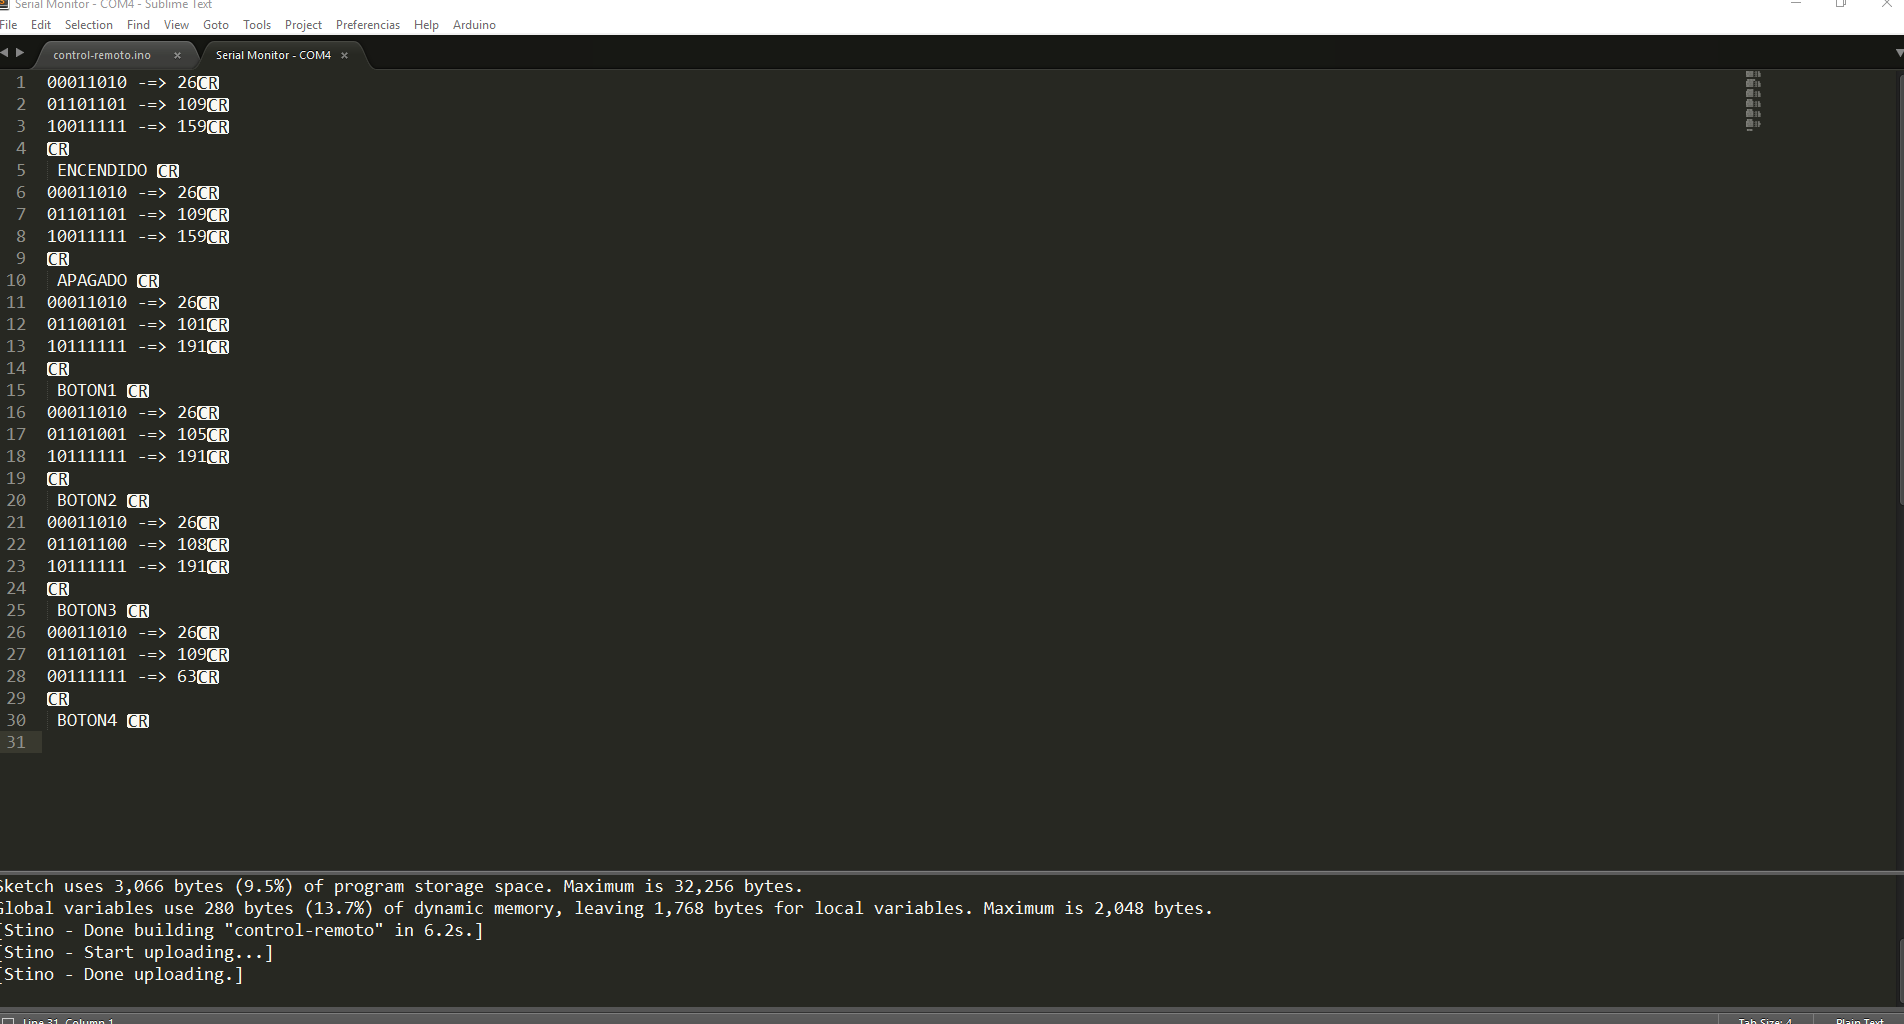The image size is (1904, 1024).
Task: Open the Tools menu
Action: pyautogui.click(x=256, y=24)
